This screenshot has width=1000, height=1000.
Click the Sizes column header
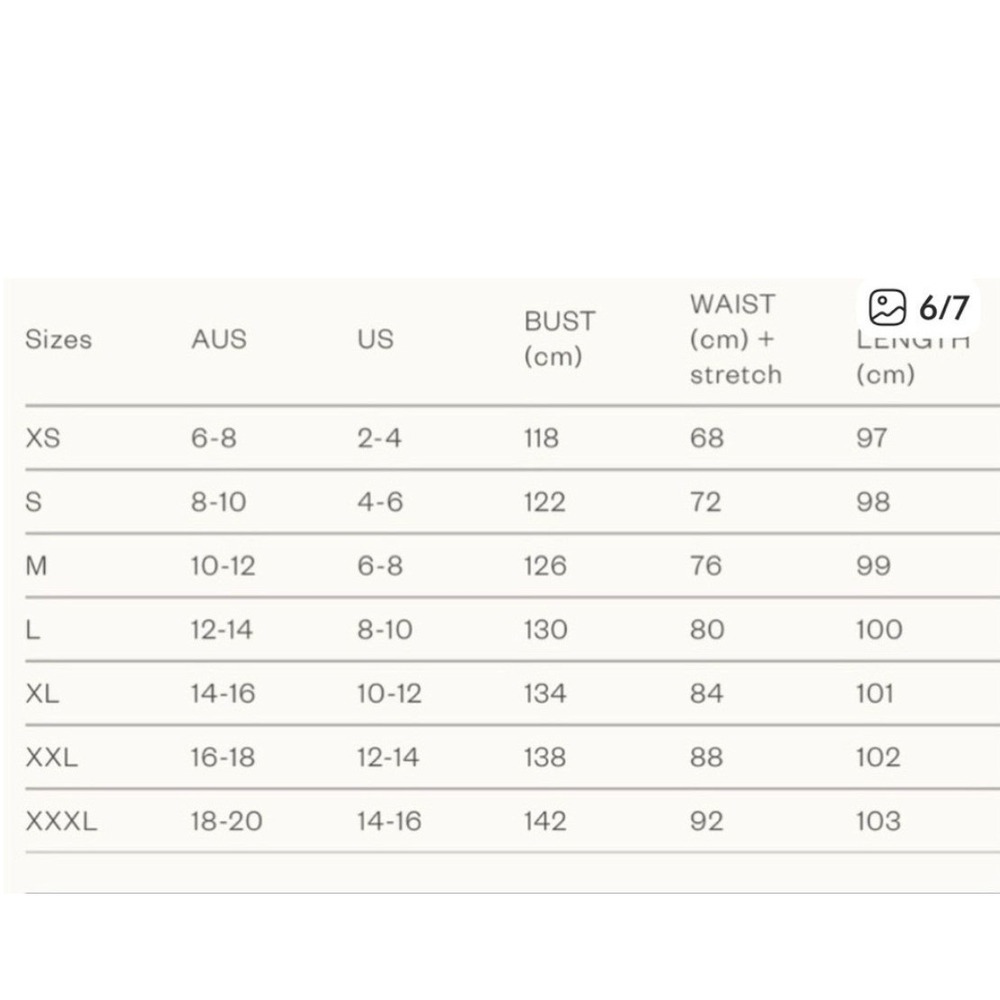coord(59,339)
